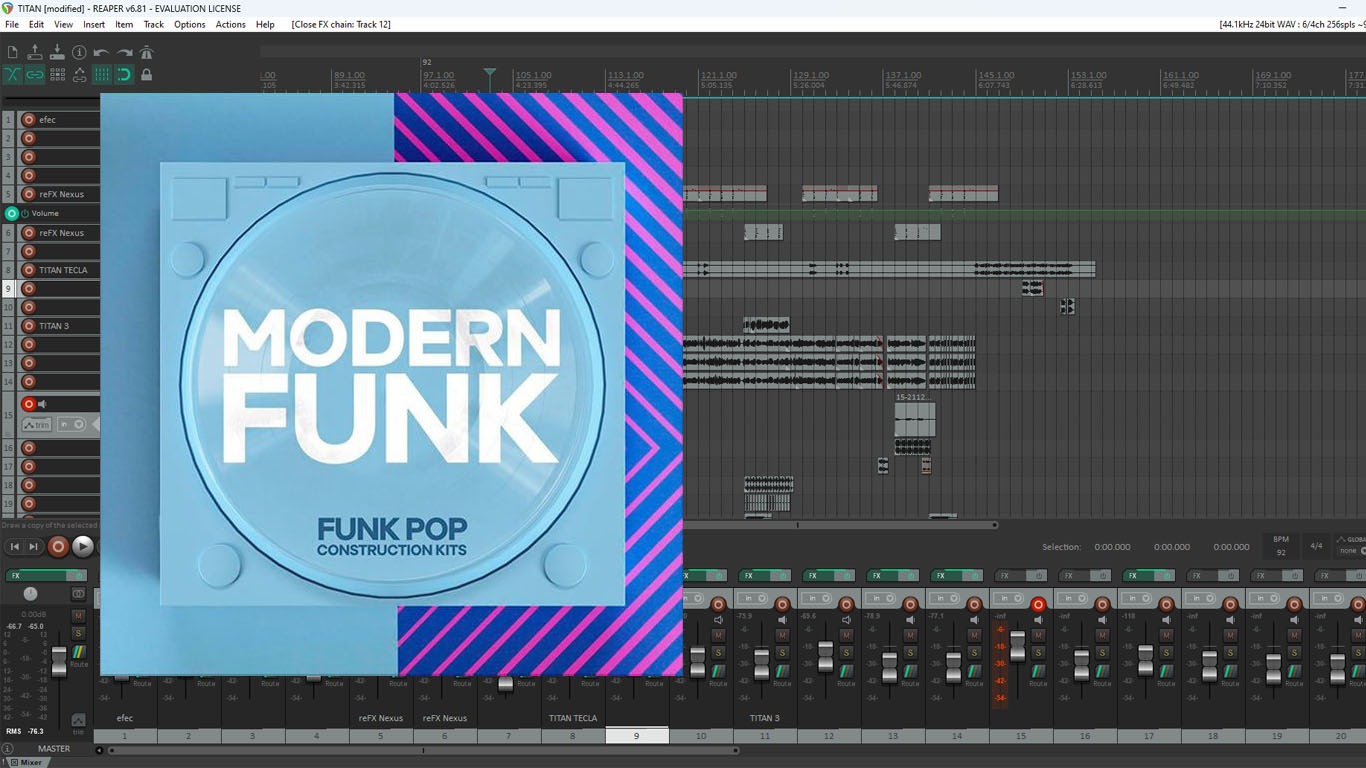This screenshot has height=768, width=1366.
Task: Toggle master track mono/stereo button
Action: click(79, 594)
